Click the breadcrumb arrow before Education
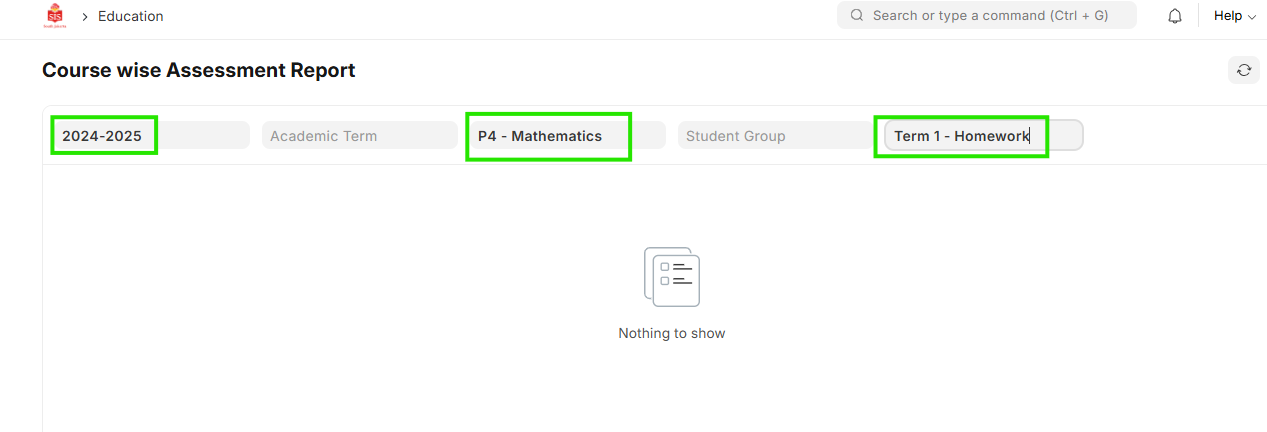Image resolution: width=1267 pixels, height=432 pixels. click(85, 17)
